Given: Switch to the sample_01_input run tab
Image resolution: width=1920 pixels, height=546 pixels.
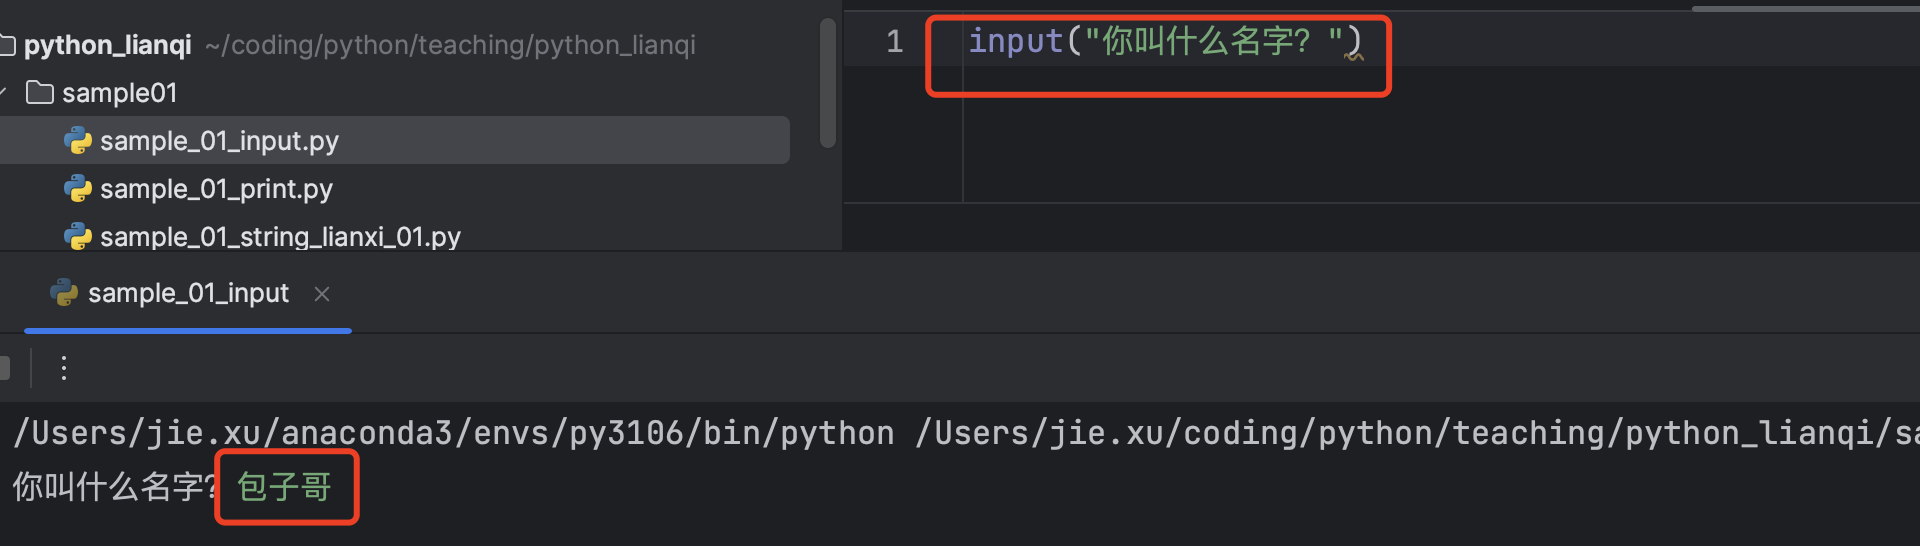Looking at the screenshot, I should (188, 293).
